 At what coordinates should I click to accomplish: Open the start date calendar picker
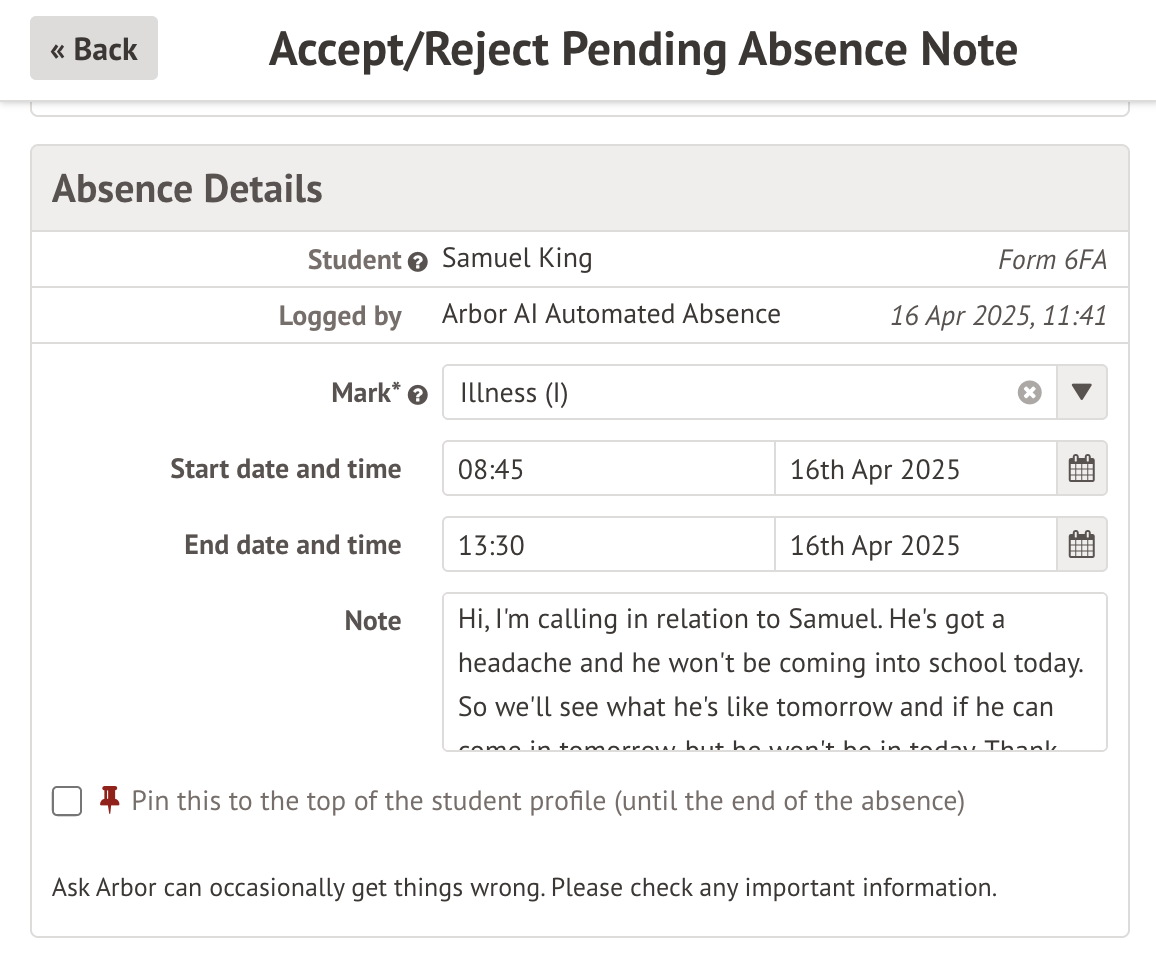[x=1082, y=469]
